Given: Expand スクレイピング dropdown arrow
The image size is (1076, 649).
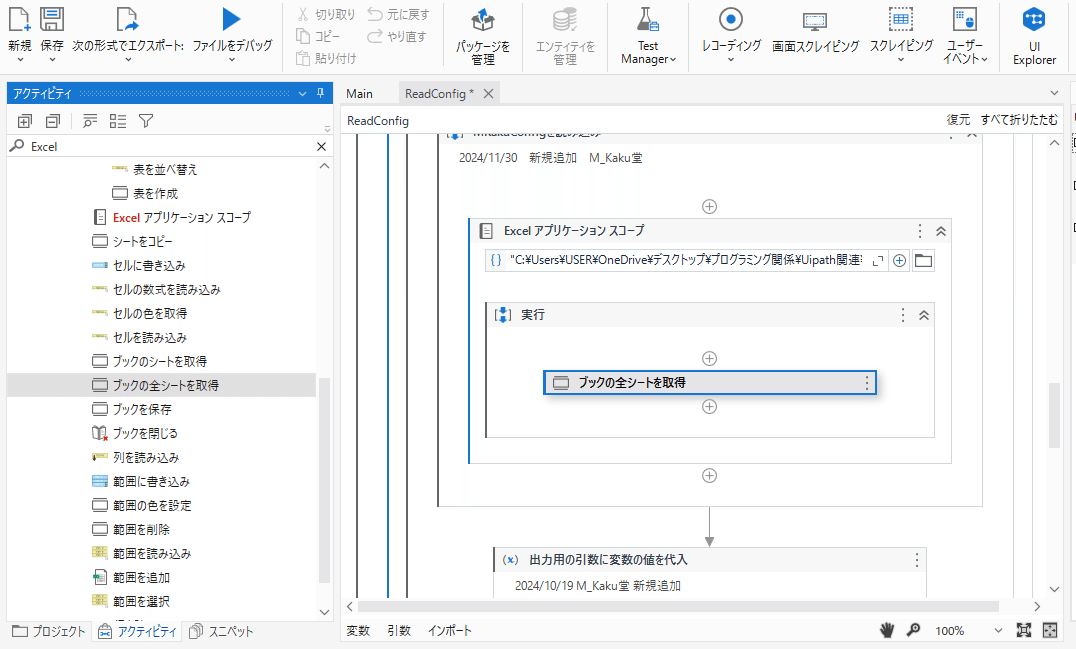Looking at the screenshot, I should coord(901,60).
